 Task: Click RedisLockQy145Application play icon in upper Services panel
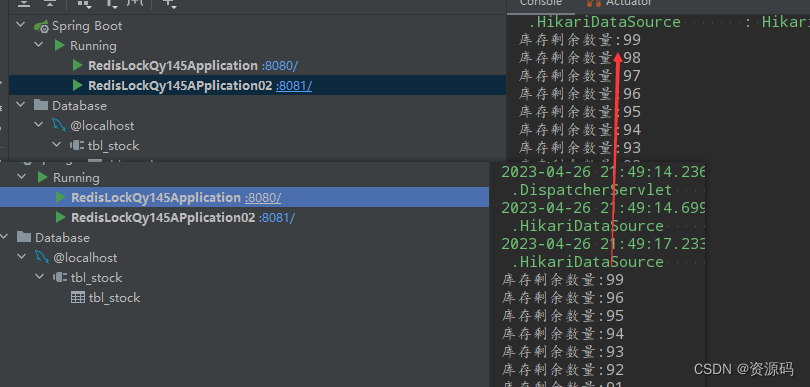pos(78,66)
